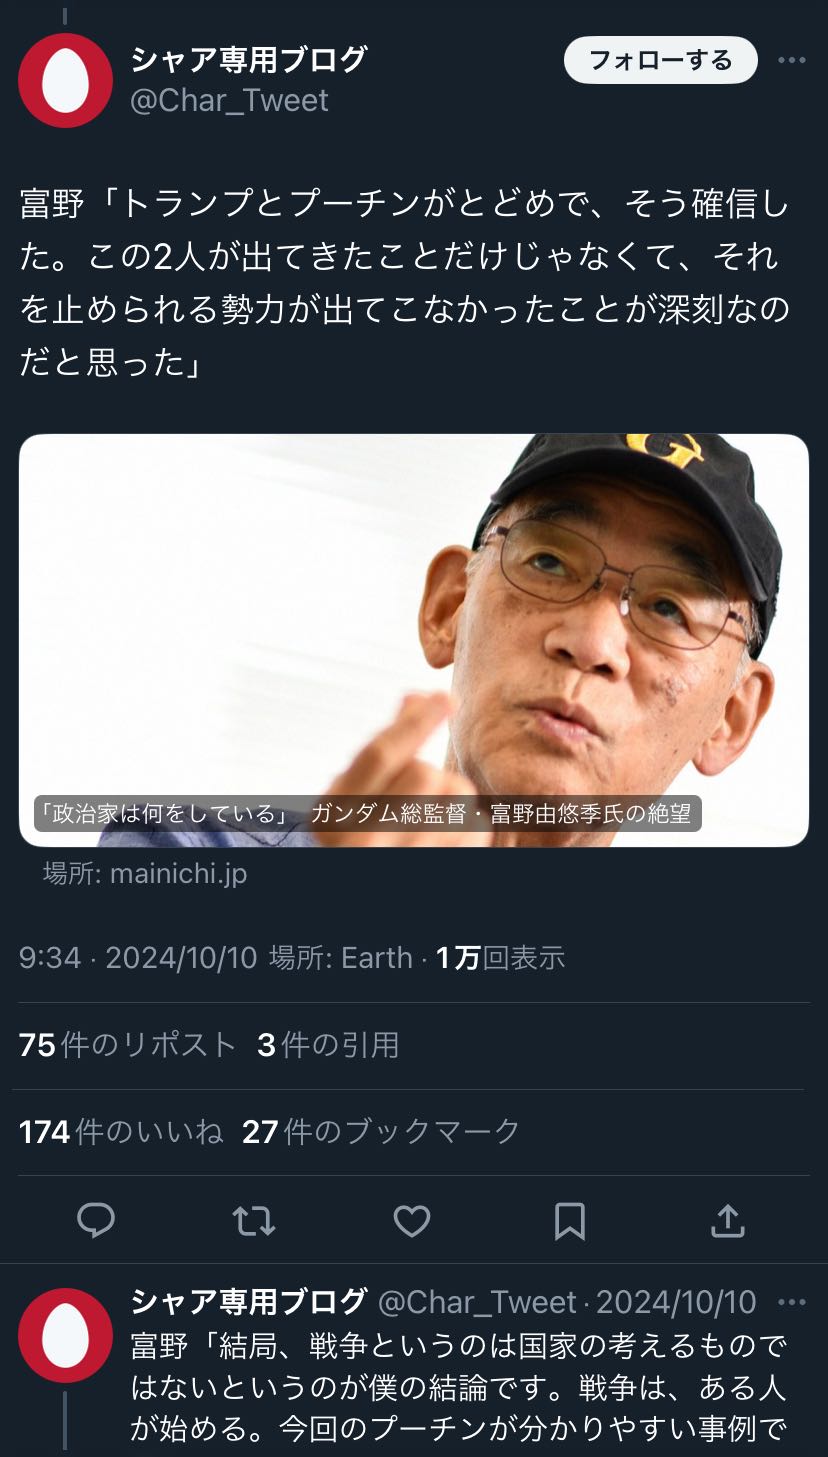828x1457 pixels.
Task: Tap the share upload icon
Action: [x=728, y=1220]
